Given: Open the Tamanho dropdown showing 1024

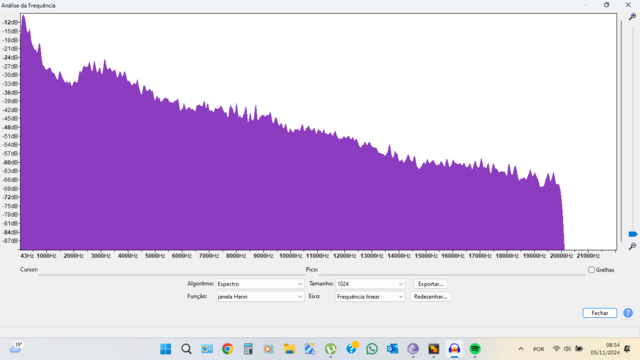Looking at the screenshot, I should point(370,284).
